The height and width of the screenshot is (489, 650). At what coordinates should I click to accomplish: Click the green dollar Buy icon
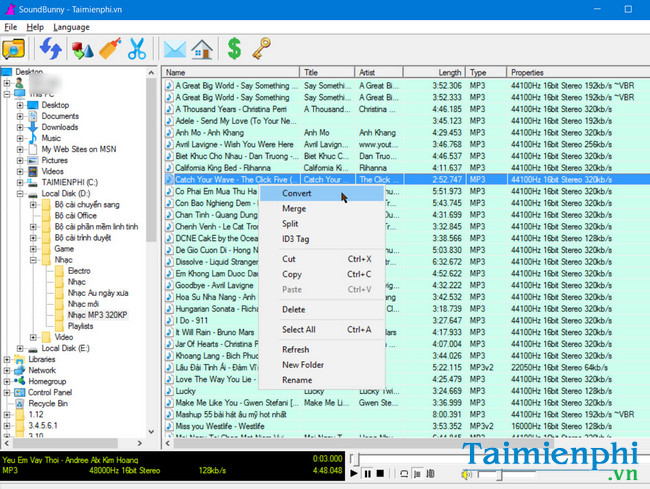pyautogui.click(x=234, y=48)
